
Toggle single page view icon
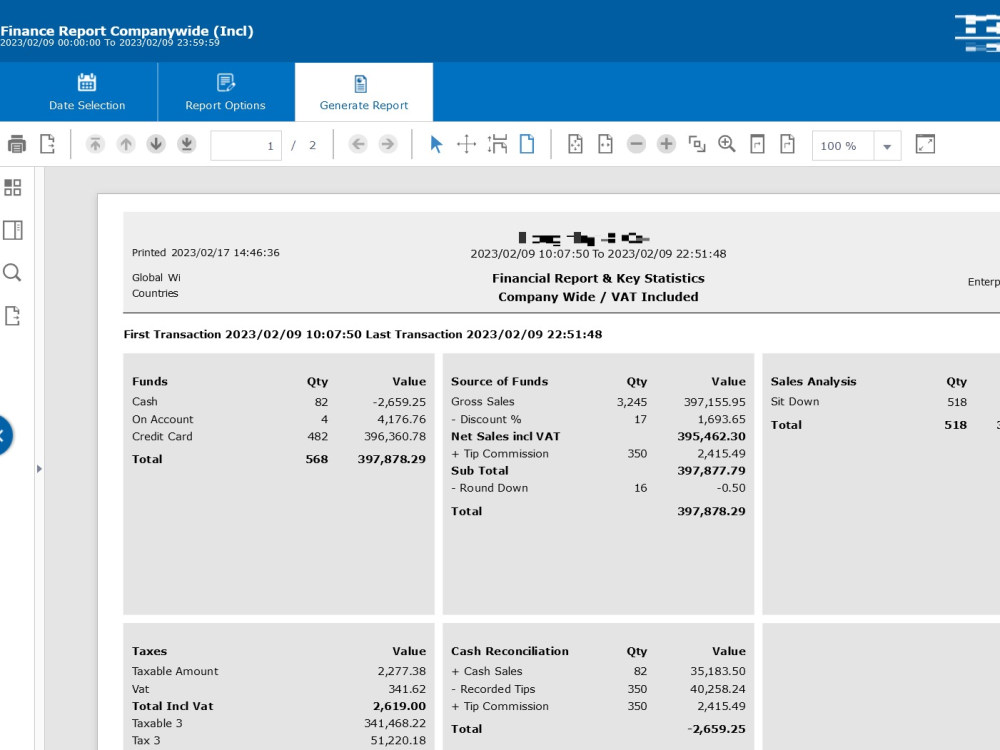[x=527, y=145]
